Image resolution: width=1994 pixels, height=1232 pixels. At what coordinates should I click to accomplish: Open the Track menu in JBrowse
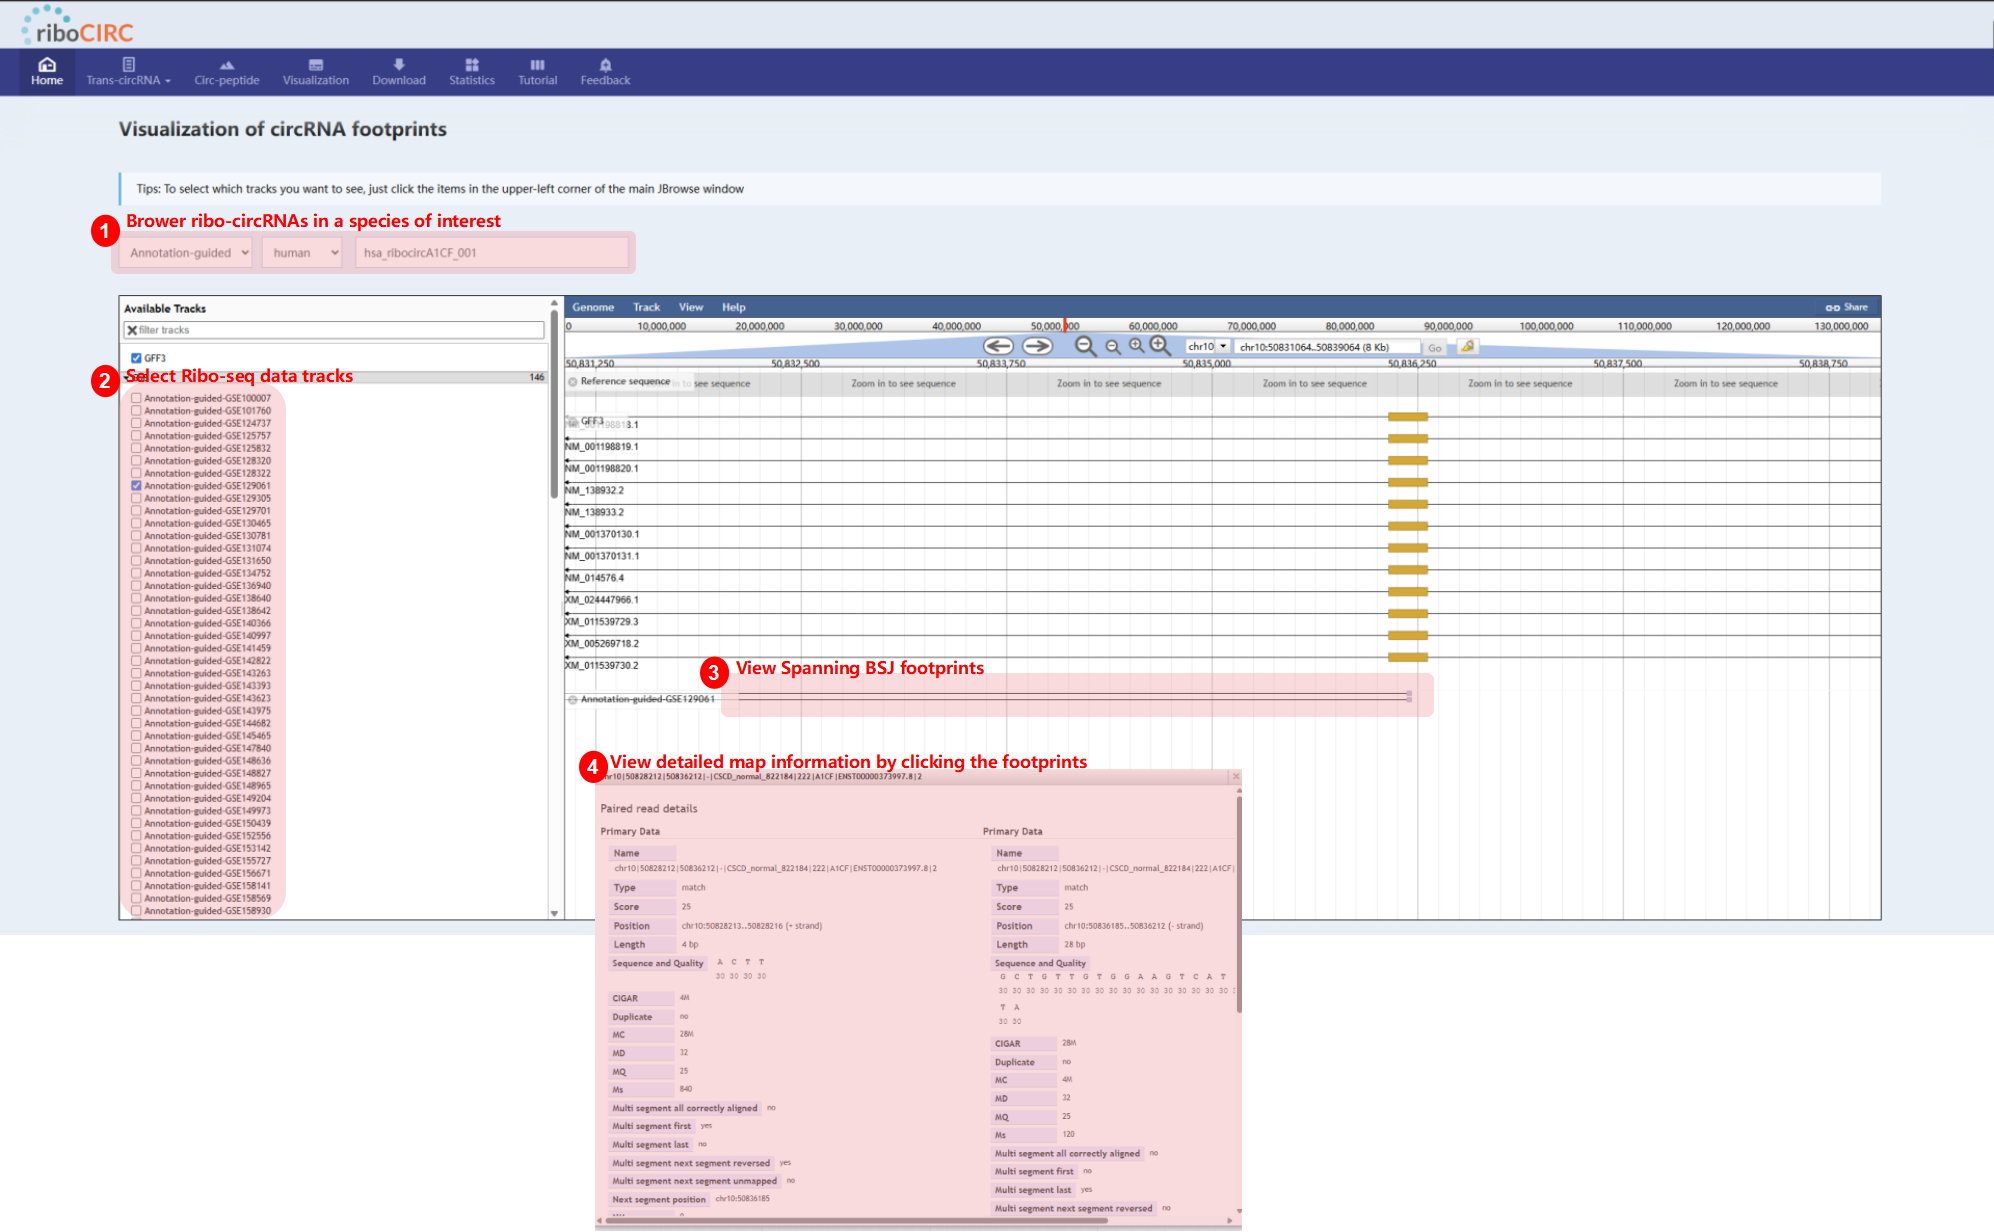coord(646,307)
